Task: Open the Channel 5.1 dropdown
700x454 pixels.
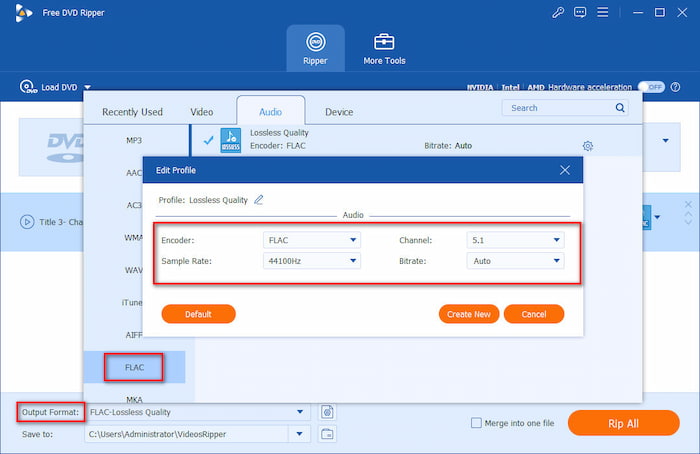Action: [x=515, y=240]
